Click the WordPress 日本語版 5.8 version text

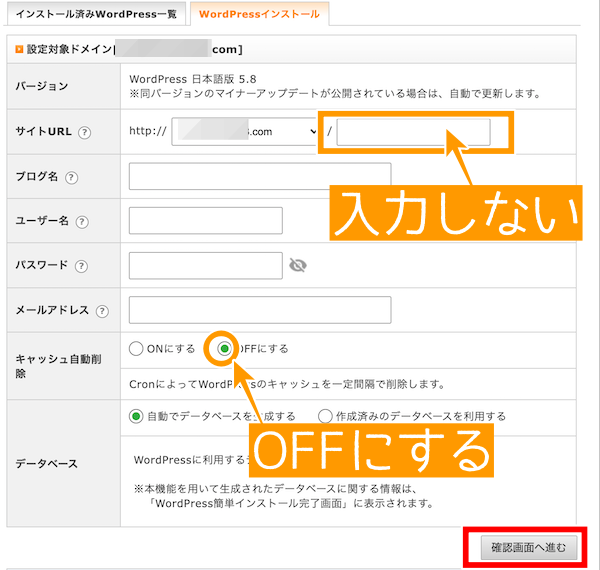[x=192, y=79]
